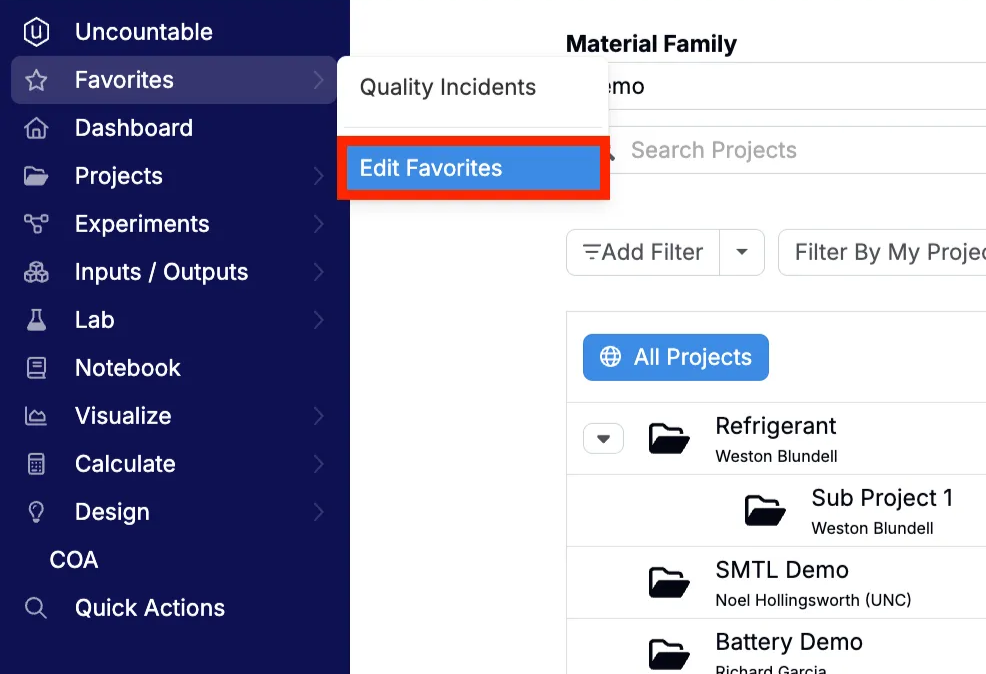This screenshot has height=674, width=986.
Task: Click the Inputs / Outputs cubes icon
Action: 36,272
